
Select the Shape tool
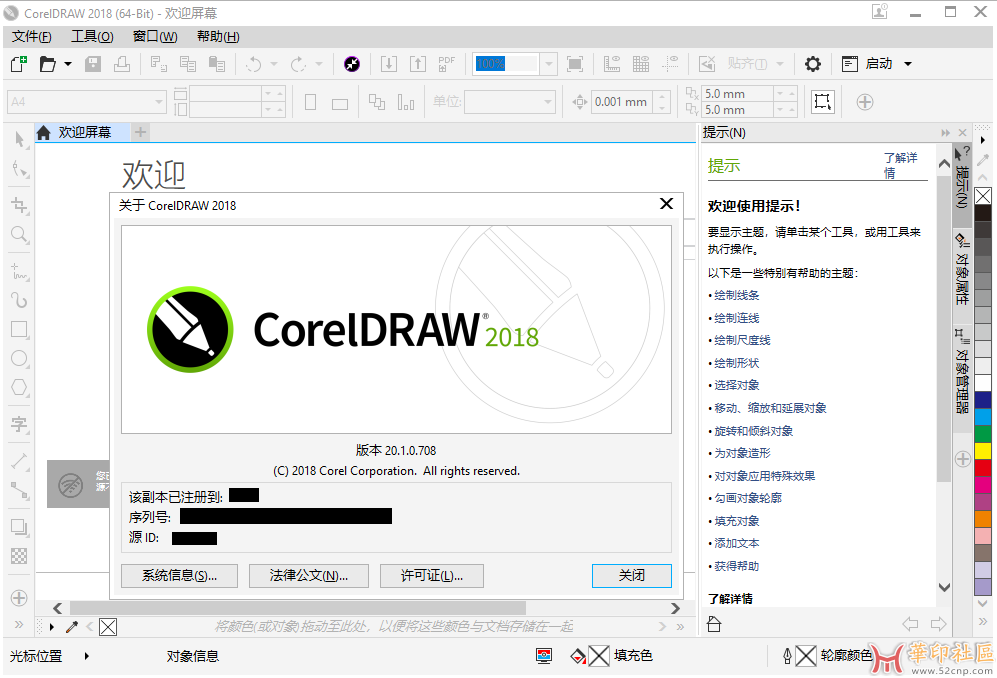[20, 169]
